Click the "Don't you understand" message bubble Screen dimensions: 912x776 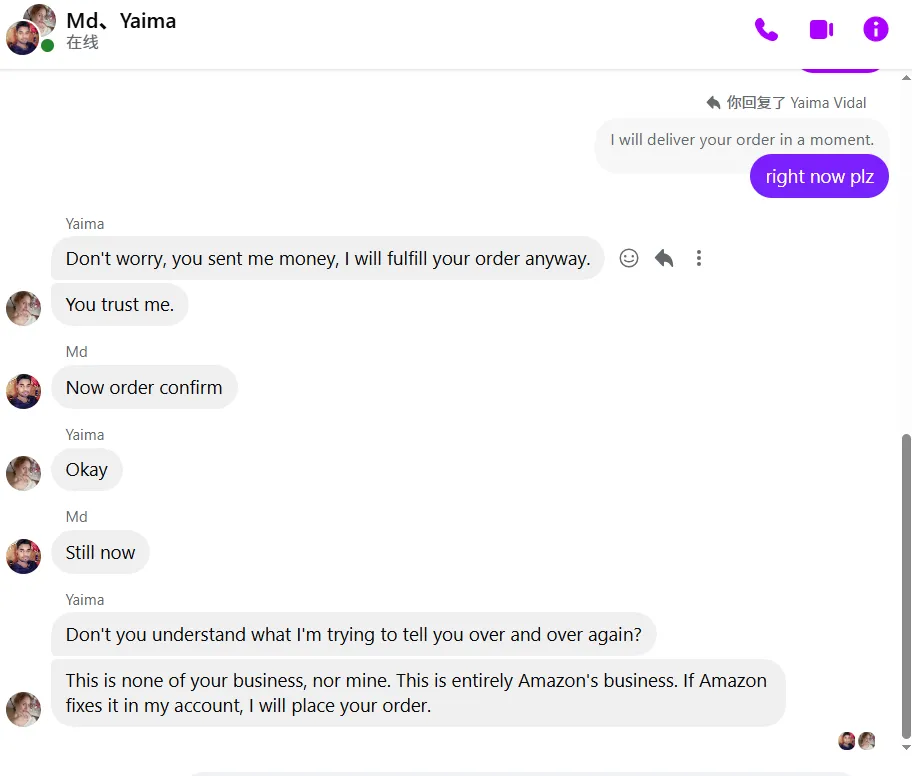click(353, 635)
